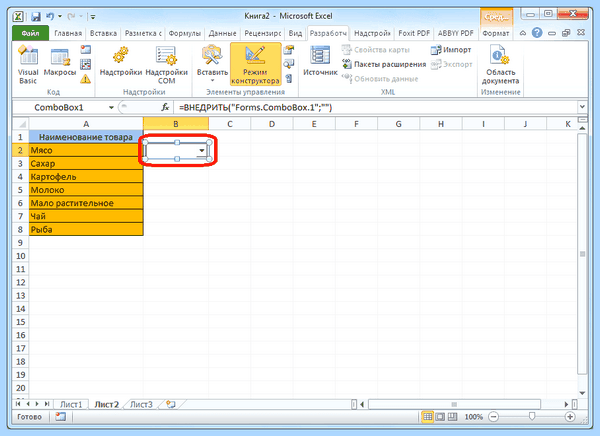Zoom out with minus button

click(x=494, y=416)
